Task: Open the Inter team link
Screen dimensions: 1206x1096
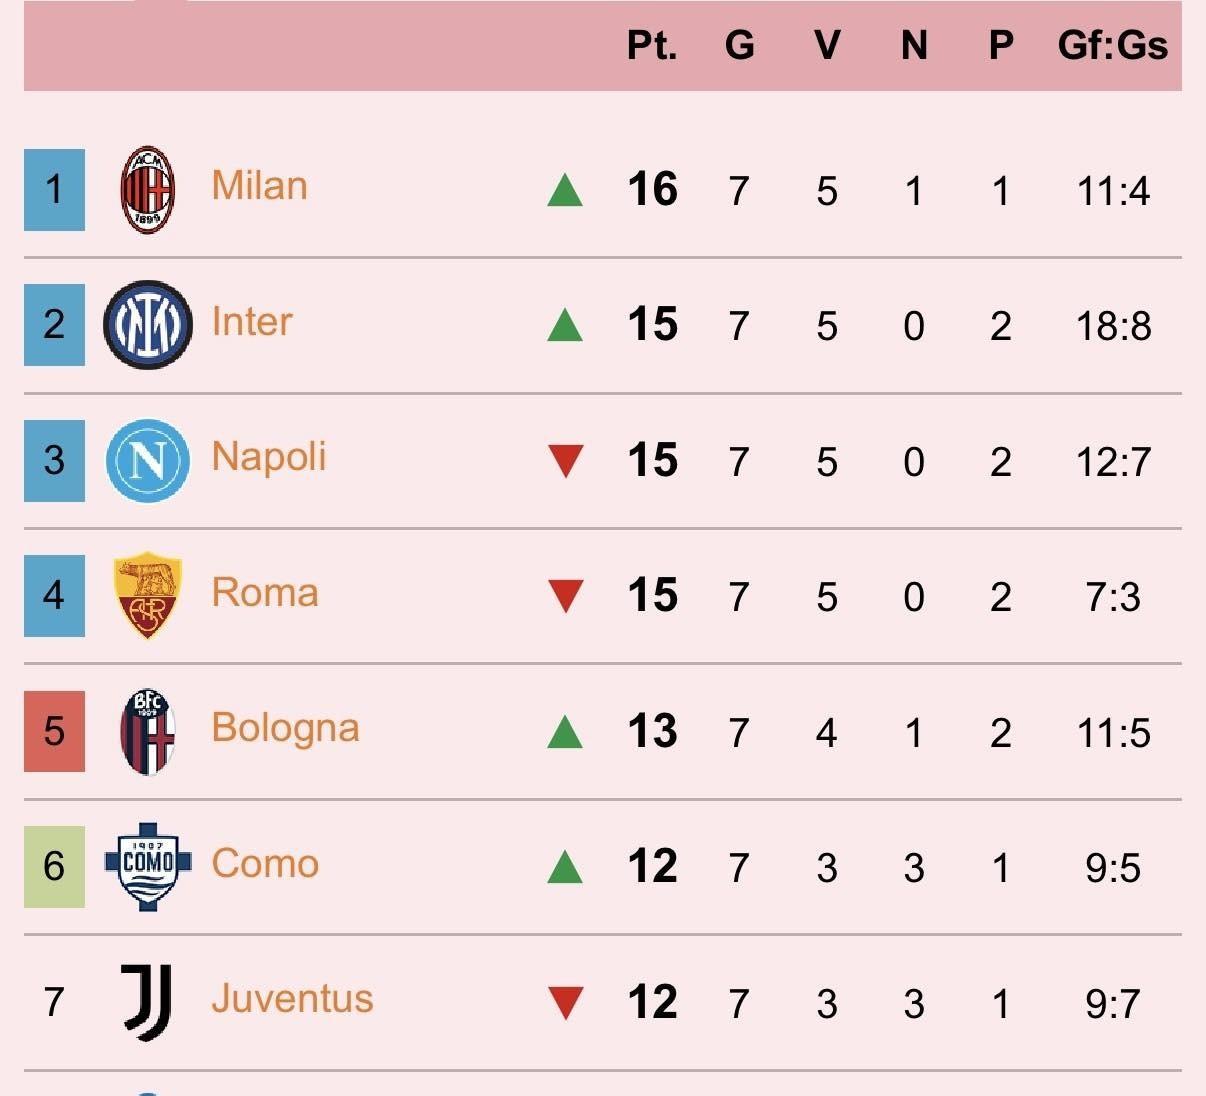Action: 252,322
